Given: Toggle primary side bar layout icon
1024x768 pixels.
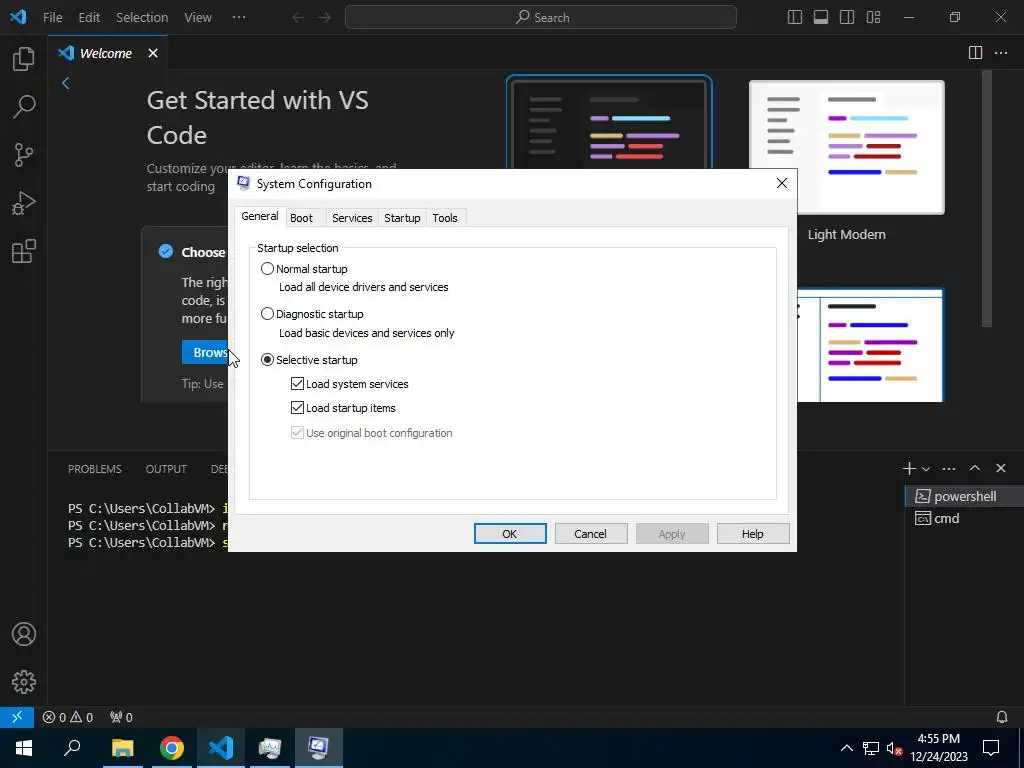Looking at the screenshot, I should (795, 18).
